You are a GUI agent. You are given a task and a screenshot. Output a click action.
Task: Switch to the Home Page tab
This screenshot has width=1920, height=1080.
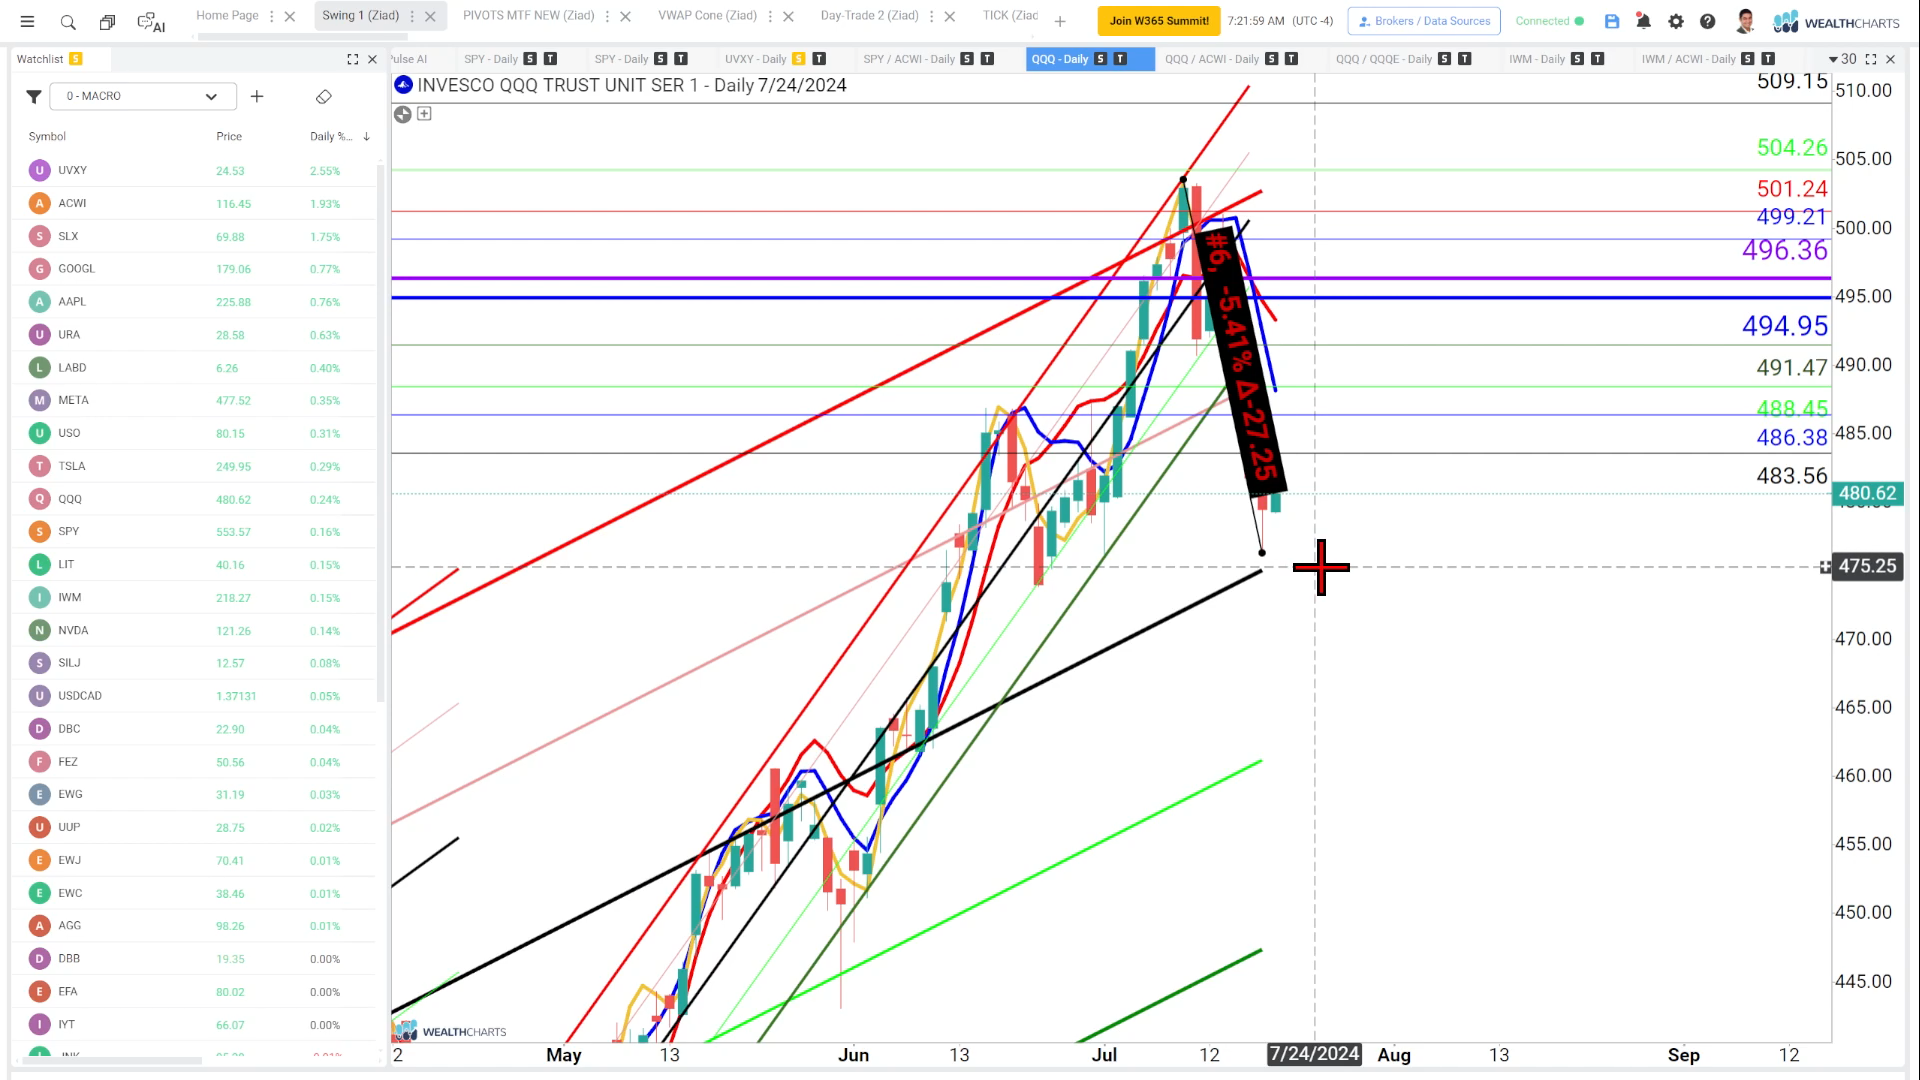[227, 15]
